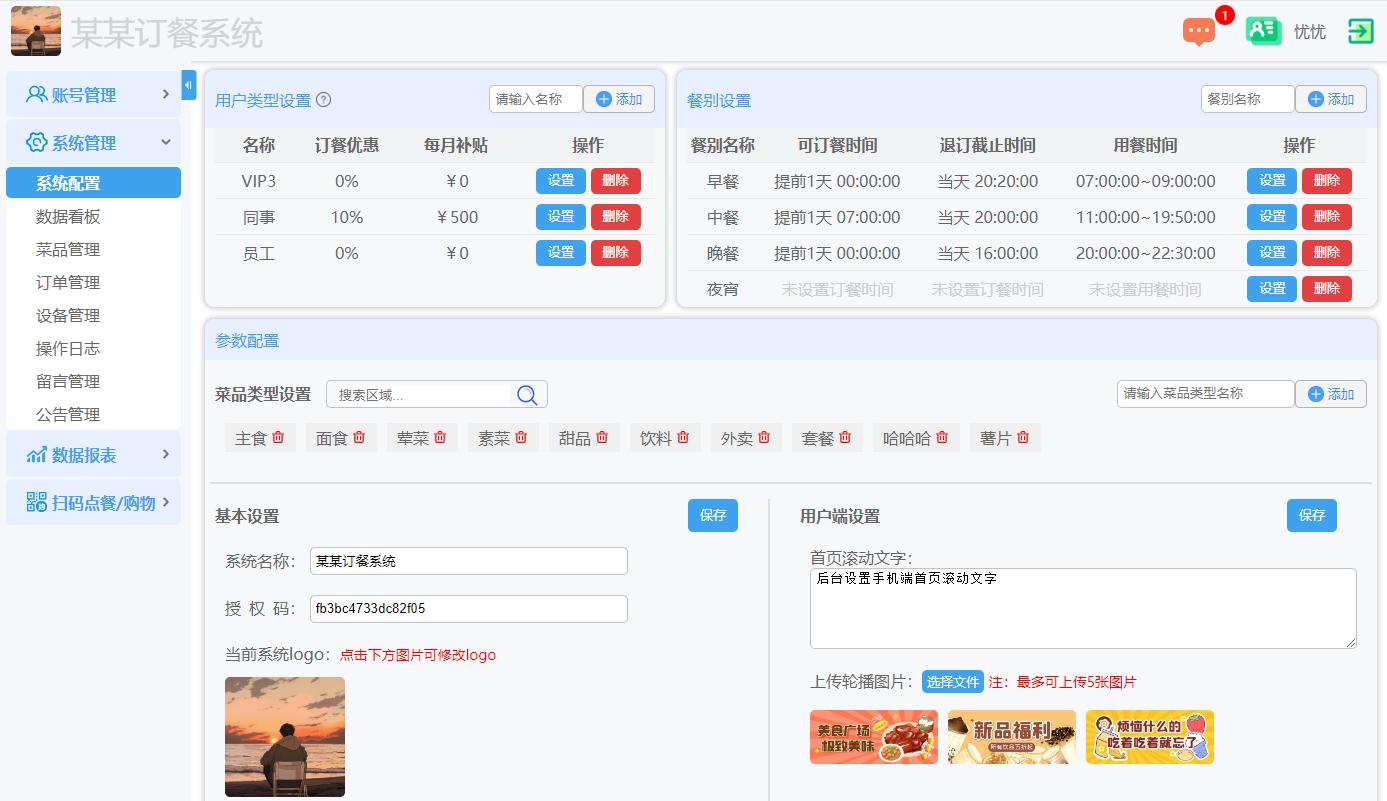Save the basic settings with 保存 button
This screenshot has height=801, width=1387.
tap(712, 516)
